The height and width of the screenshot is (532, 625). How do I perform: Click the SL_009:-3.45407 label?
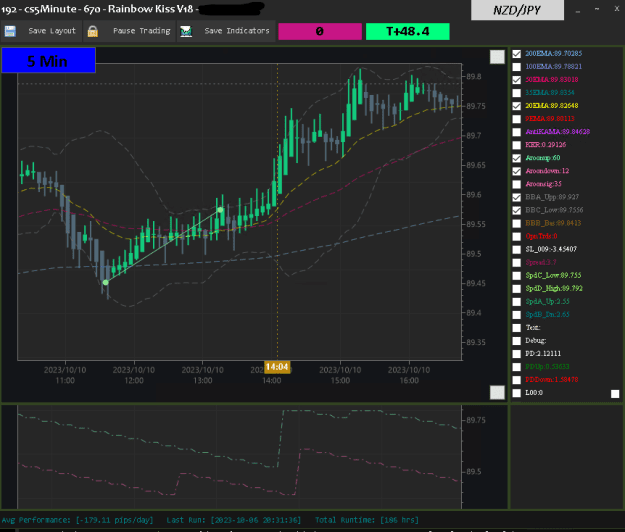click(551, 249)
